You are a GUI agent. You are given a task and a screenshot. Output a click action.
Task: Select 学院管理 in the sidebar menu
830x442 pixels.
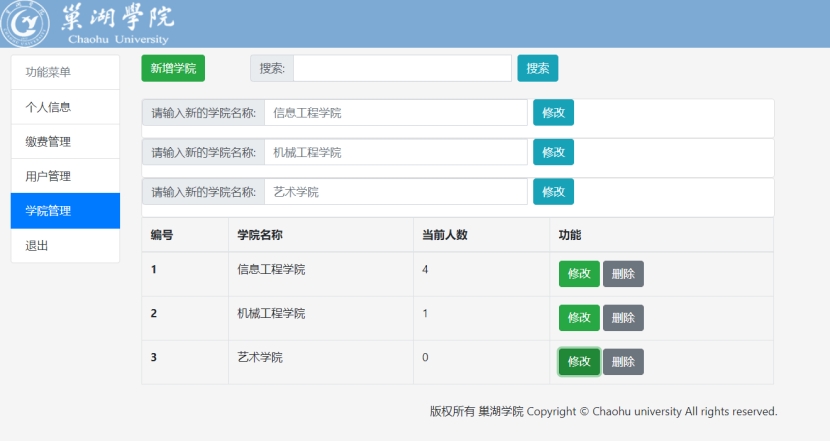65,211
